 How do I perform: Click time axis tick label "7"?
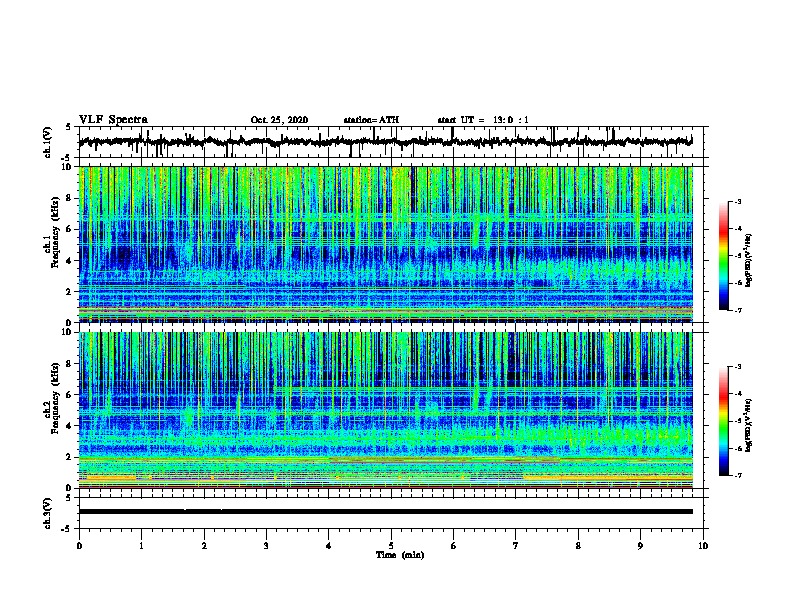516,546
